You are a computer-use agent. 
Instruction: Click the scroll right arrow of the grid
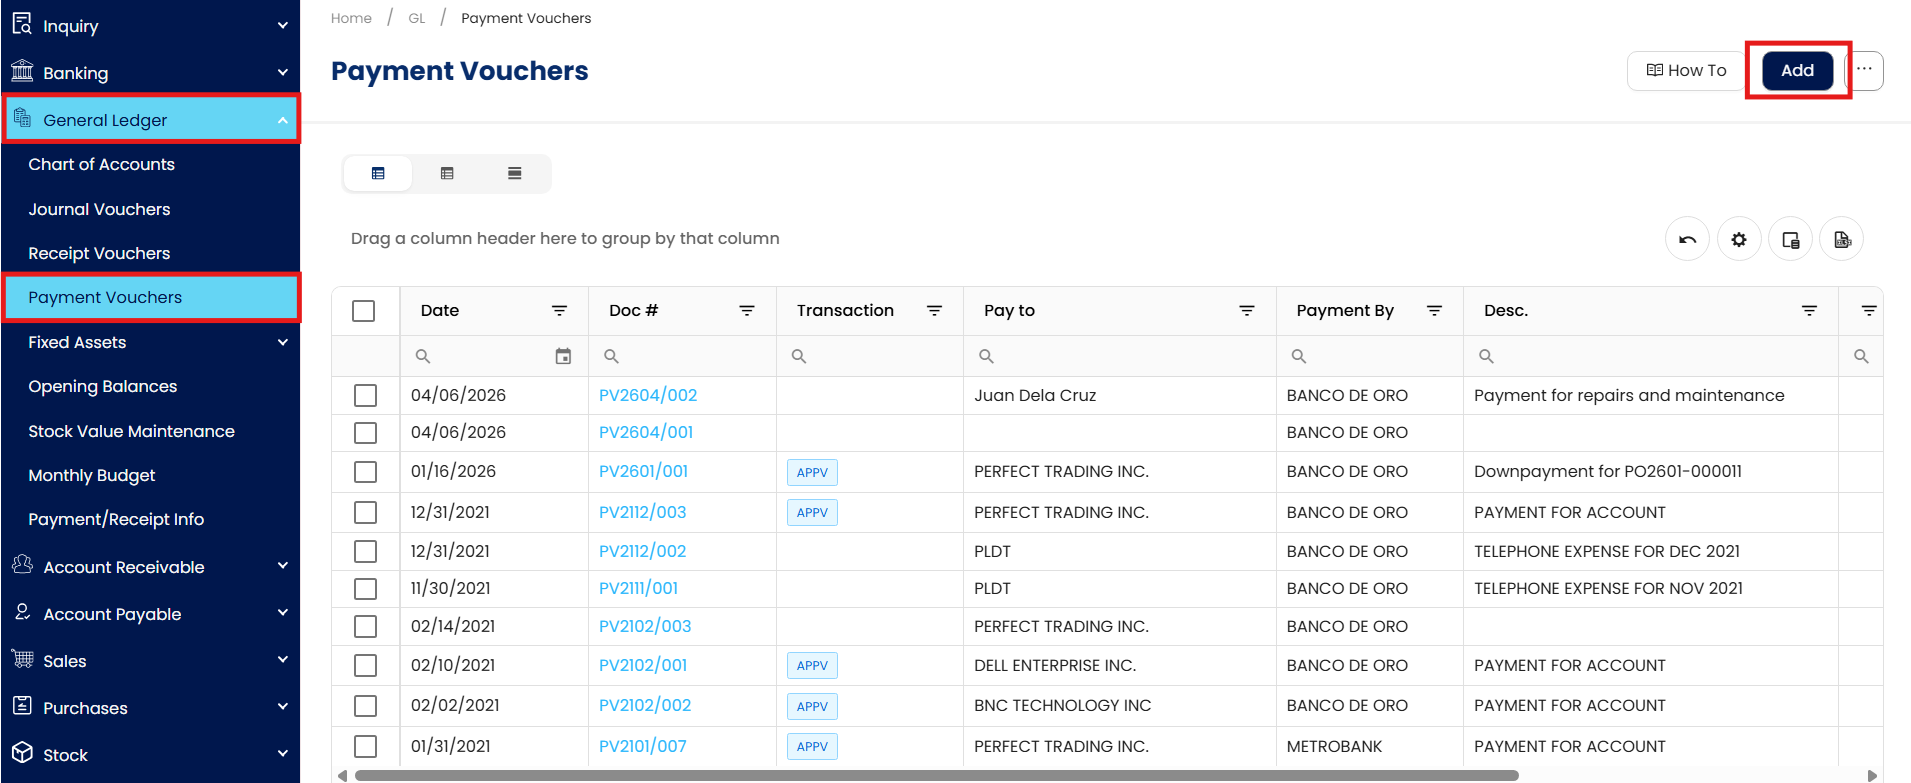[1872, 775]
